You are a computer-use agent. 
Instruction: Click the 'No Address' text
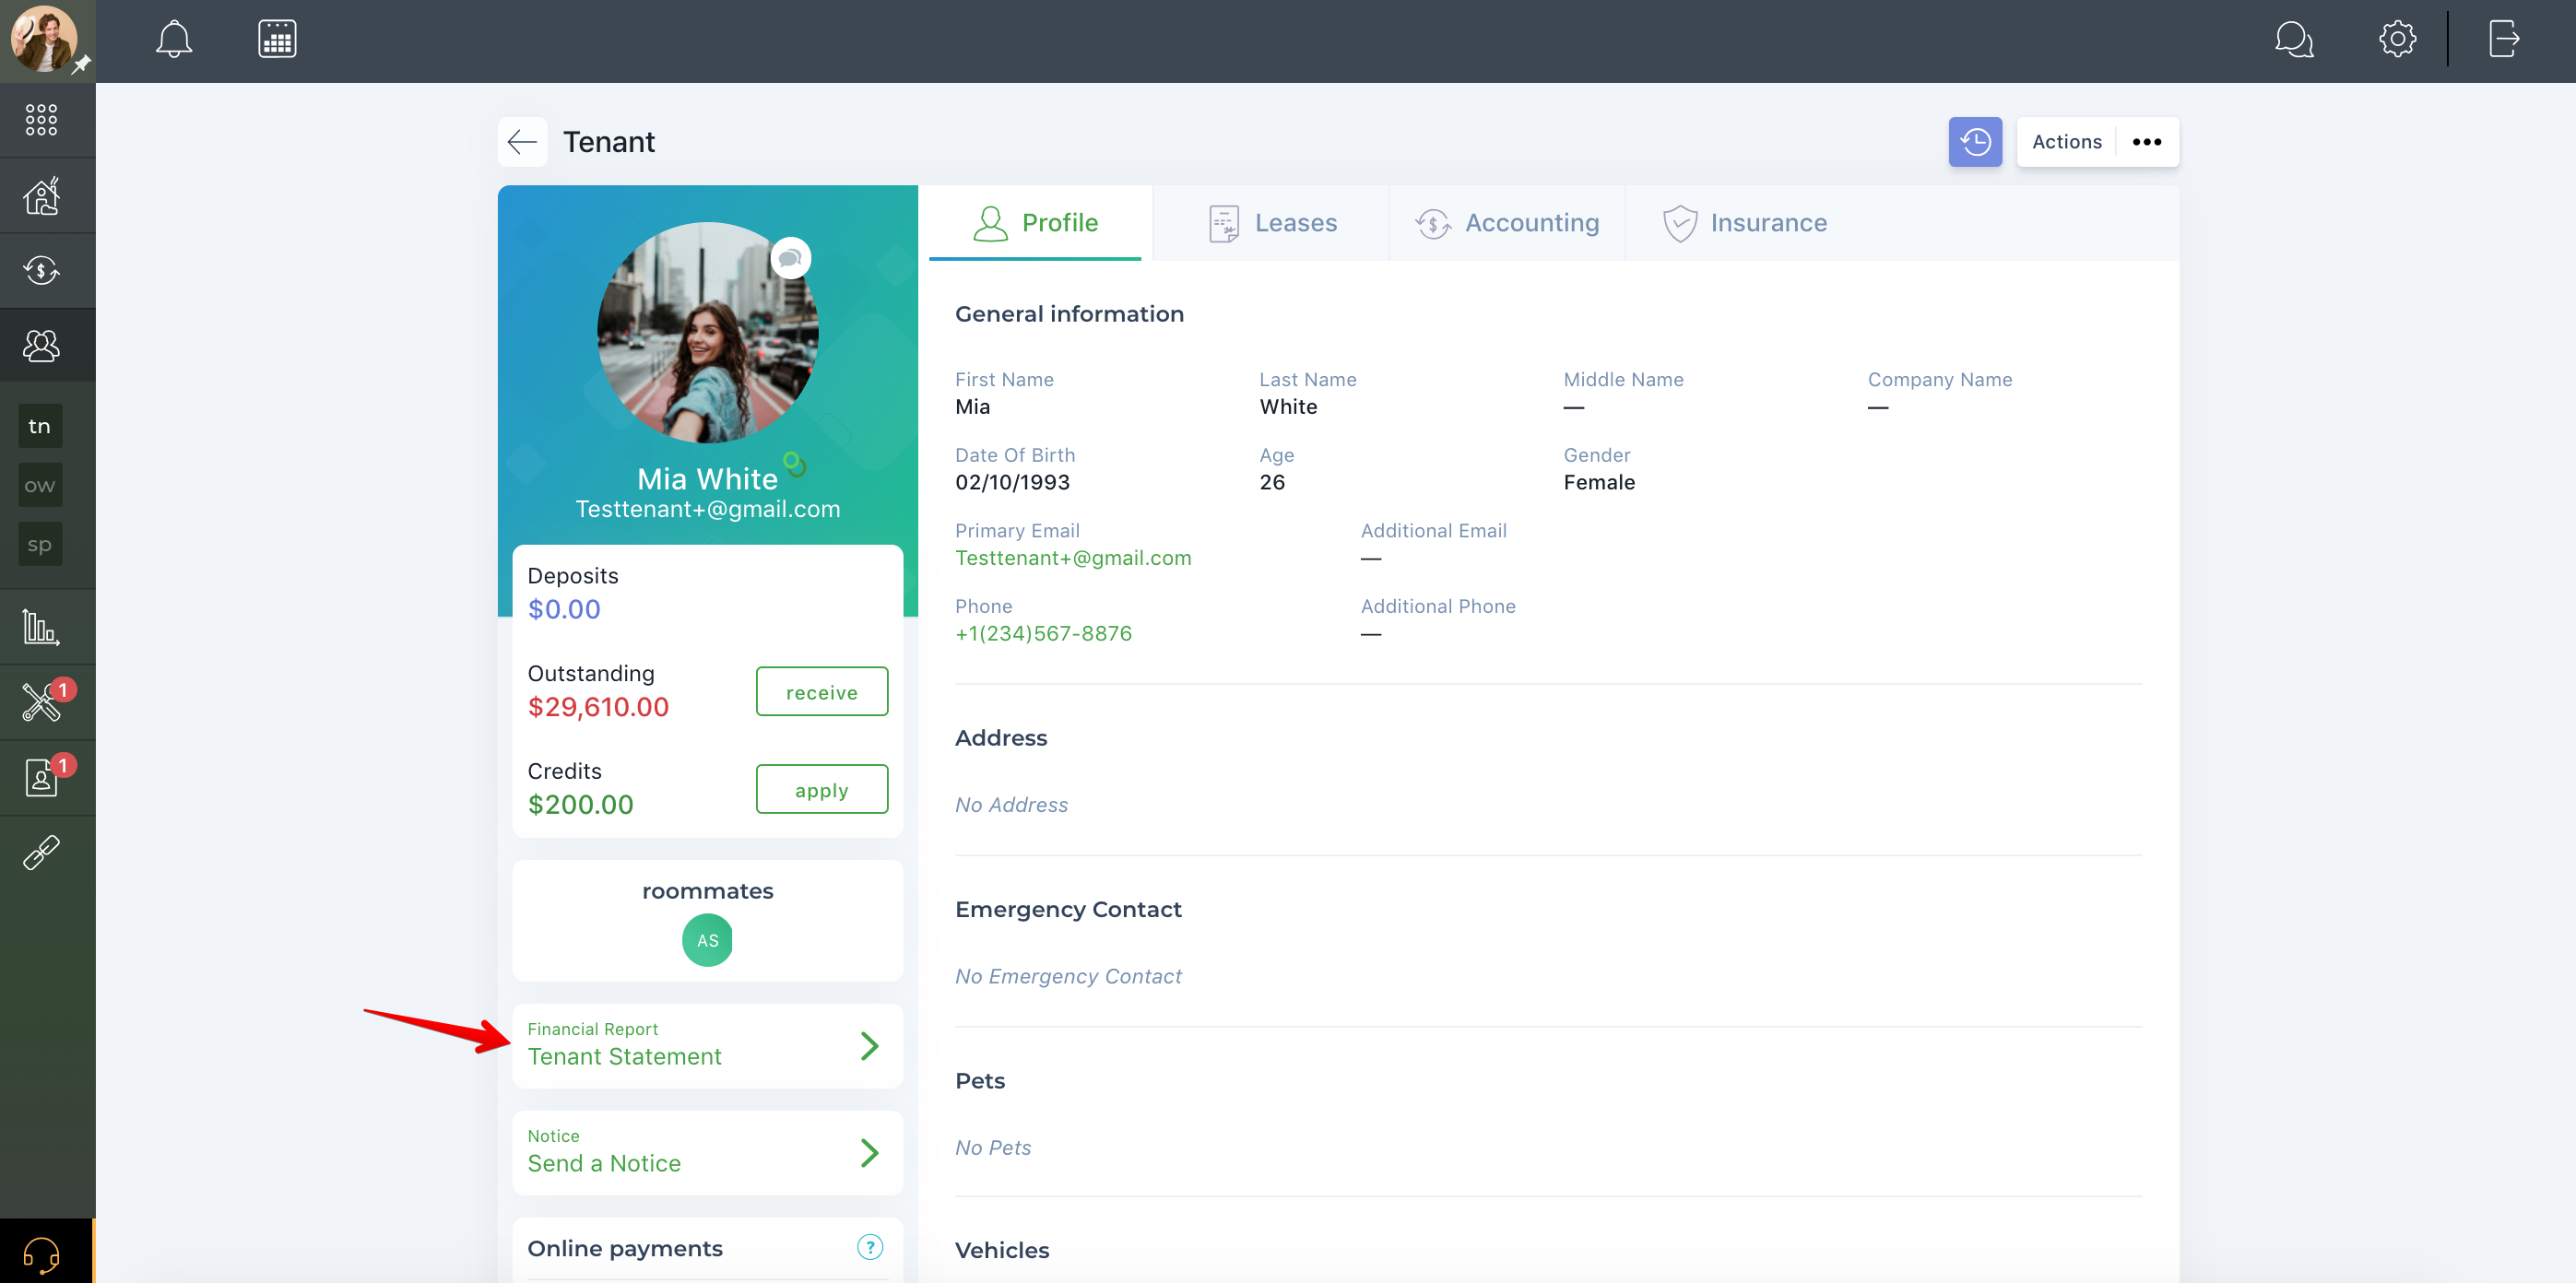(1011, 805)
